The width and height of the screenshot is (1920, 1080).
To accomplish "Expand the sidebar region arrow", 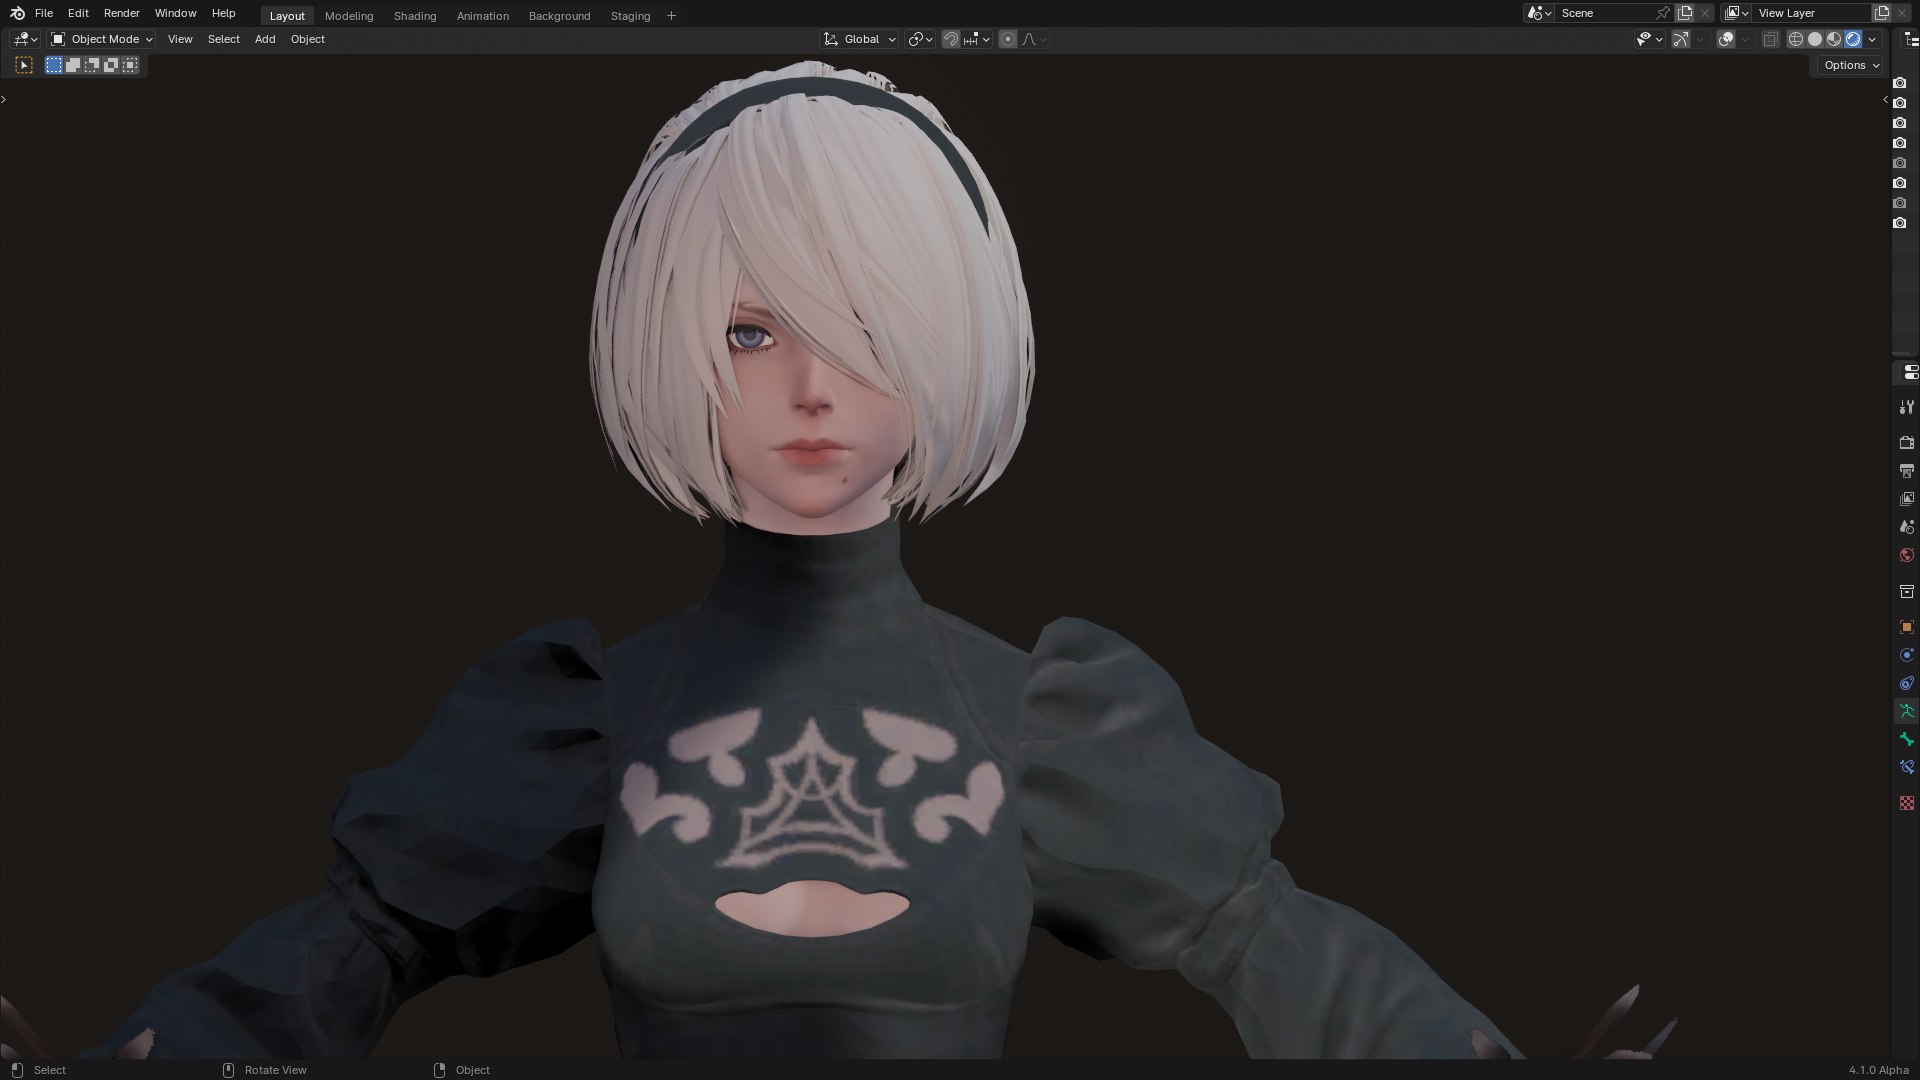I will click(1885, 99).
